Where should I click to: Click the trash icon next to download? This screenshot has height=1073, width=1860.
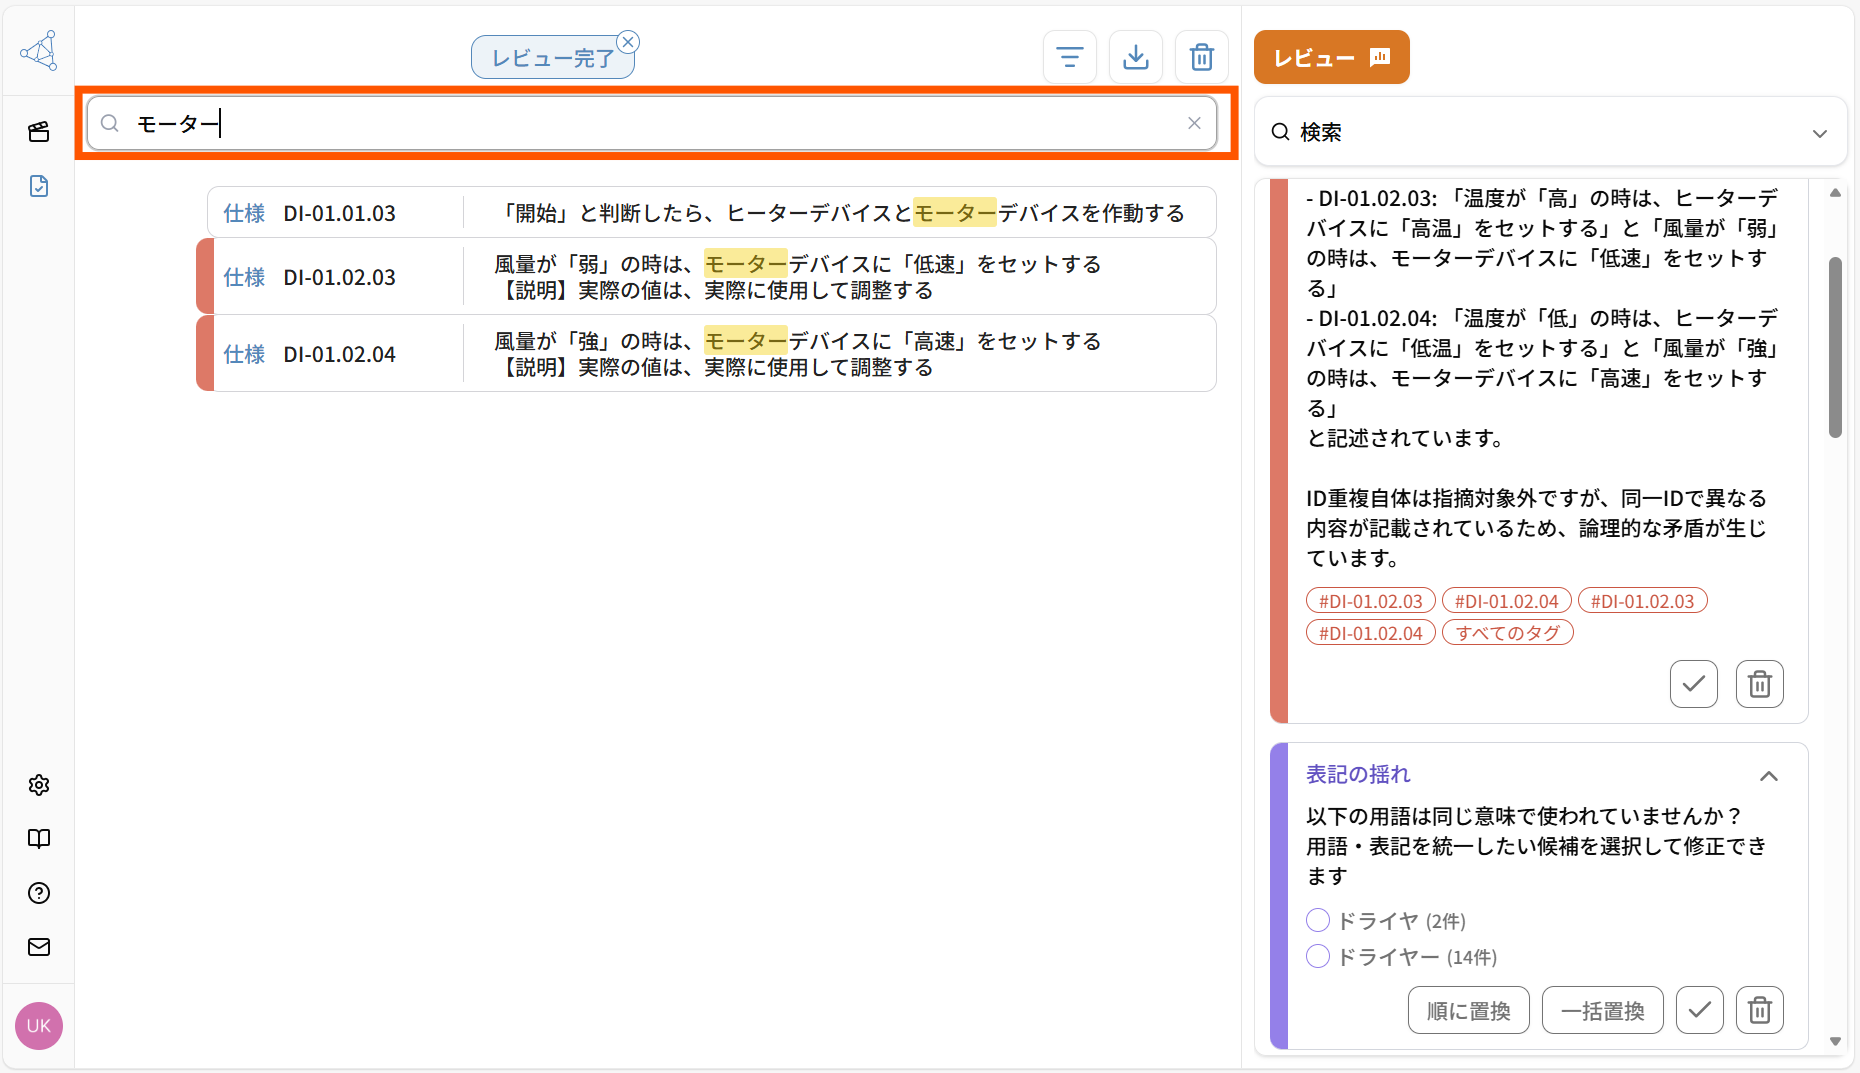click(1201, 57)
